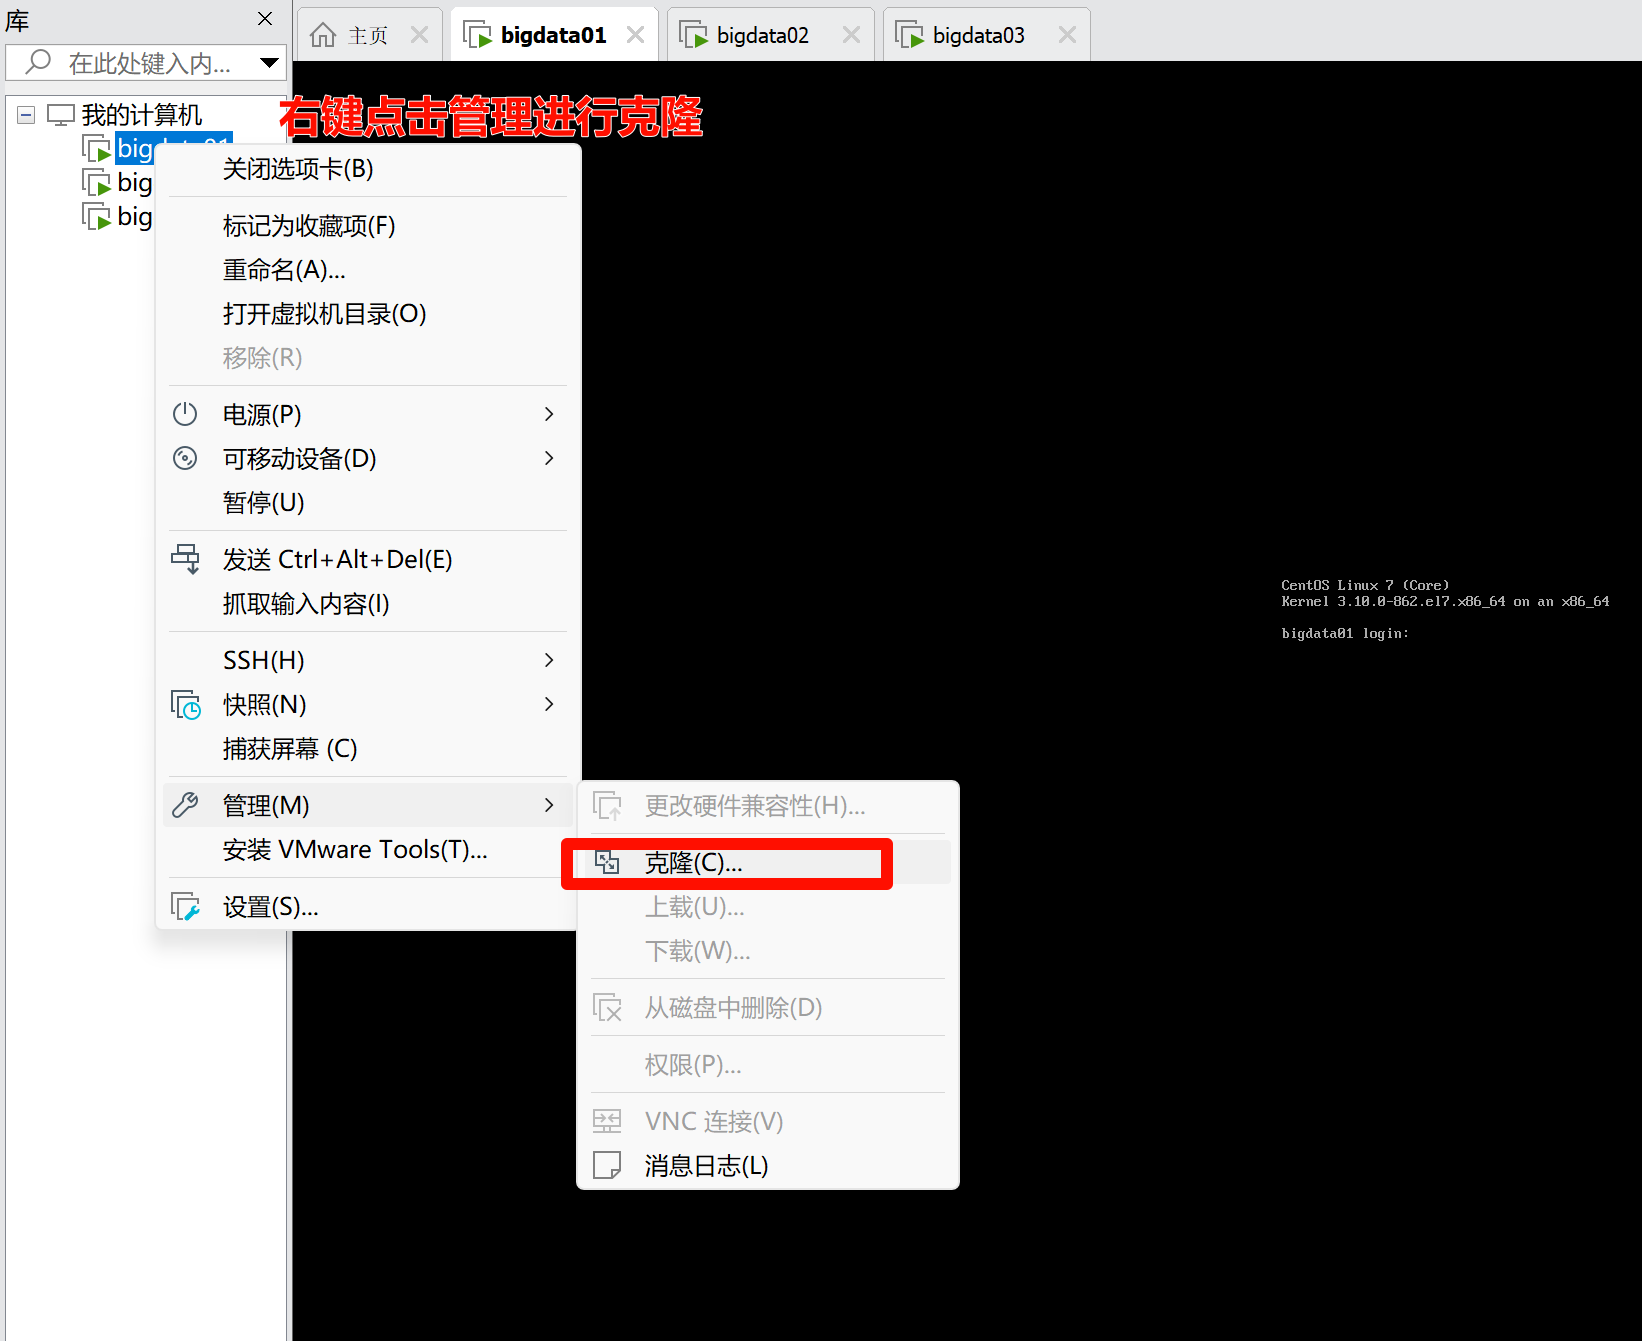Open the 快照(N) menu entry

tap(368, 704)
